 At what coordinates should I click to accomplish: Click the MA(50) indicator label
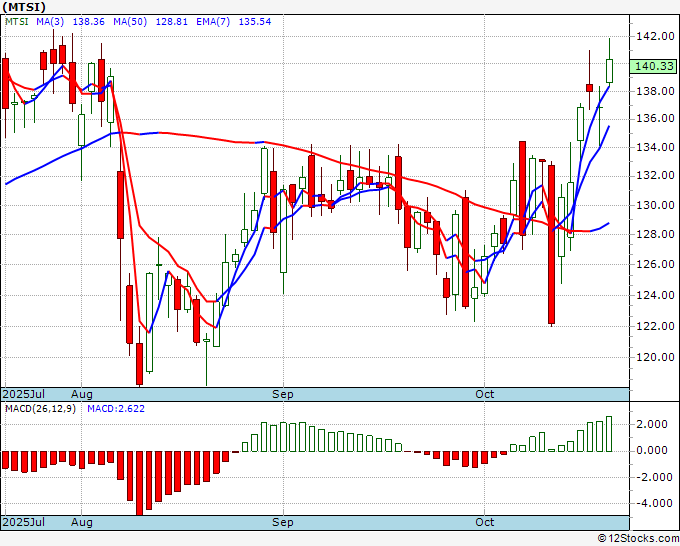130,21
